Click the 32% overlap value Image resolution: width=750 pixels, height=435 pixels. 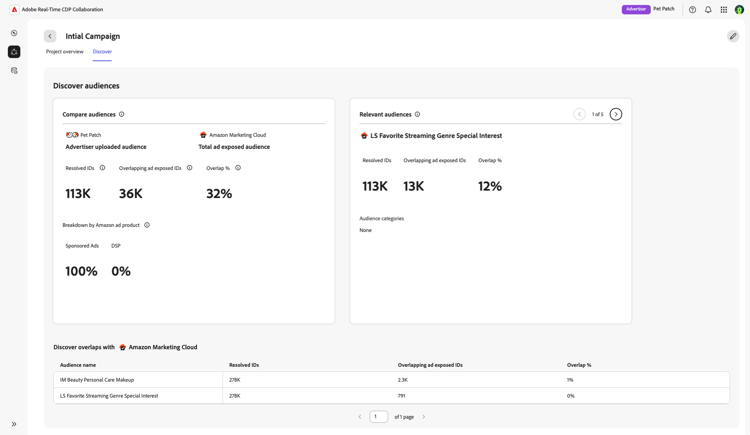coord(219,194)
